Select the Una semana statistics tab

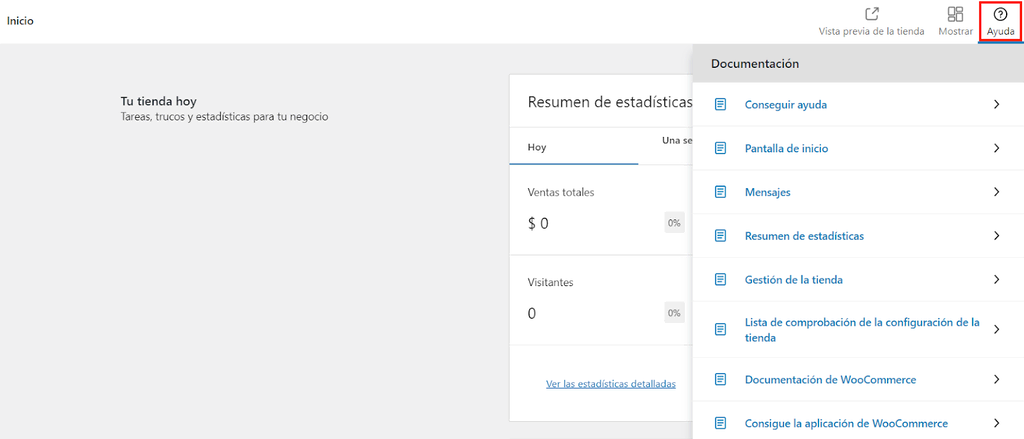[x=676, y=141]
